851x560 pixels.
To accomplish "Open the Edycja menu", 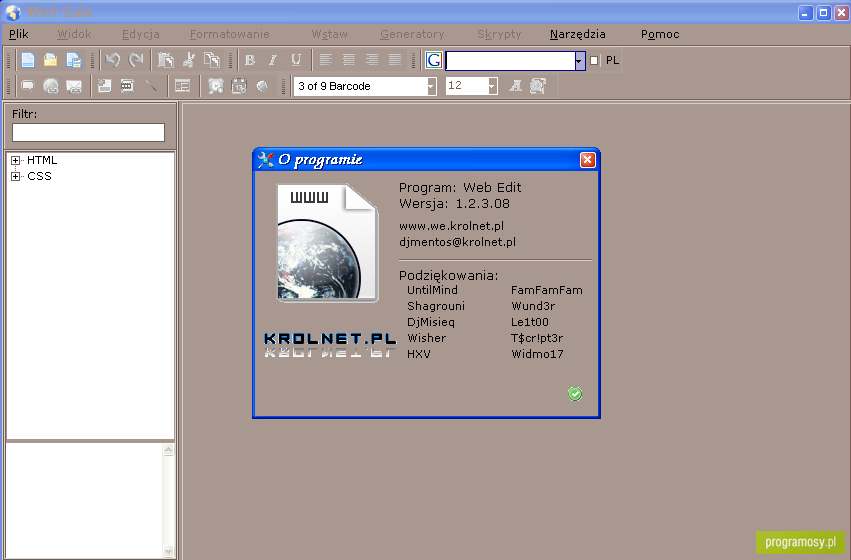I will pyautogui.click(x=141, y=34).
